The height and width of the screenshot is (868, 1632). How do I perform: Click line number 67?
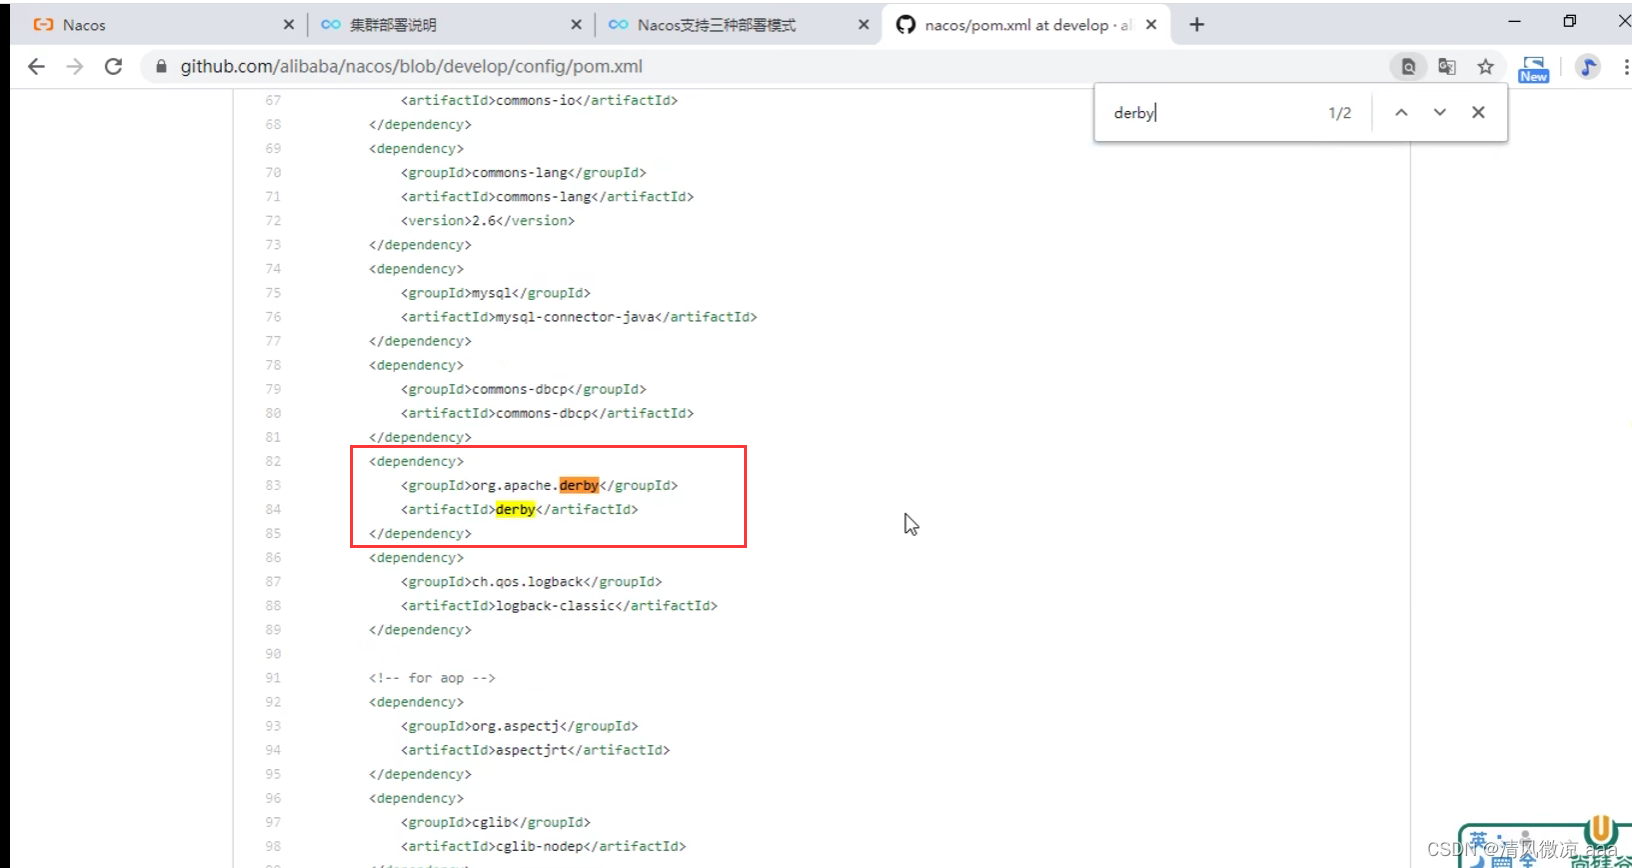click(x=273, y=100)
